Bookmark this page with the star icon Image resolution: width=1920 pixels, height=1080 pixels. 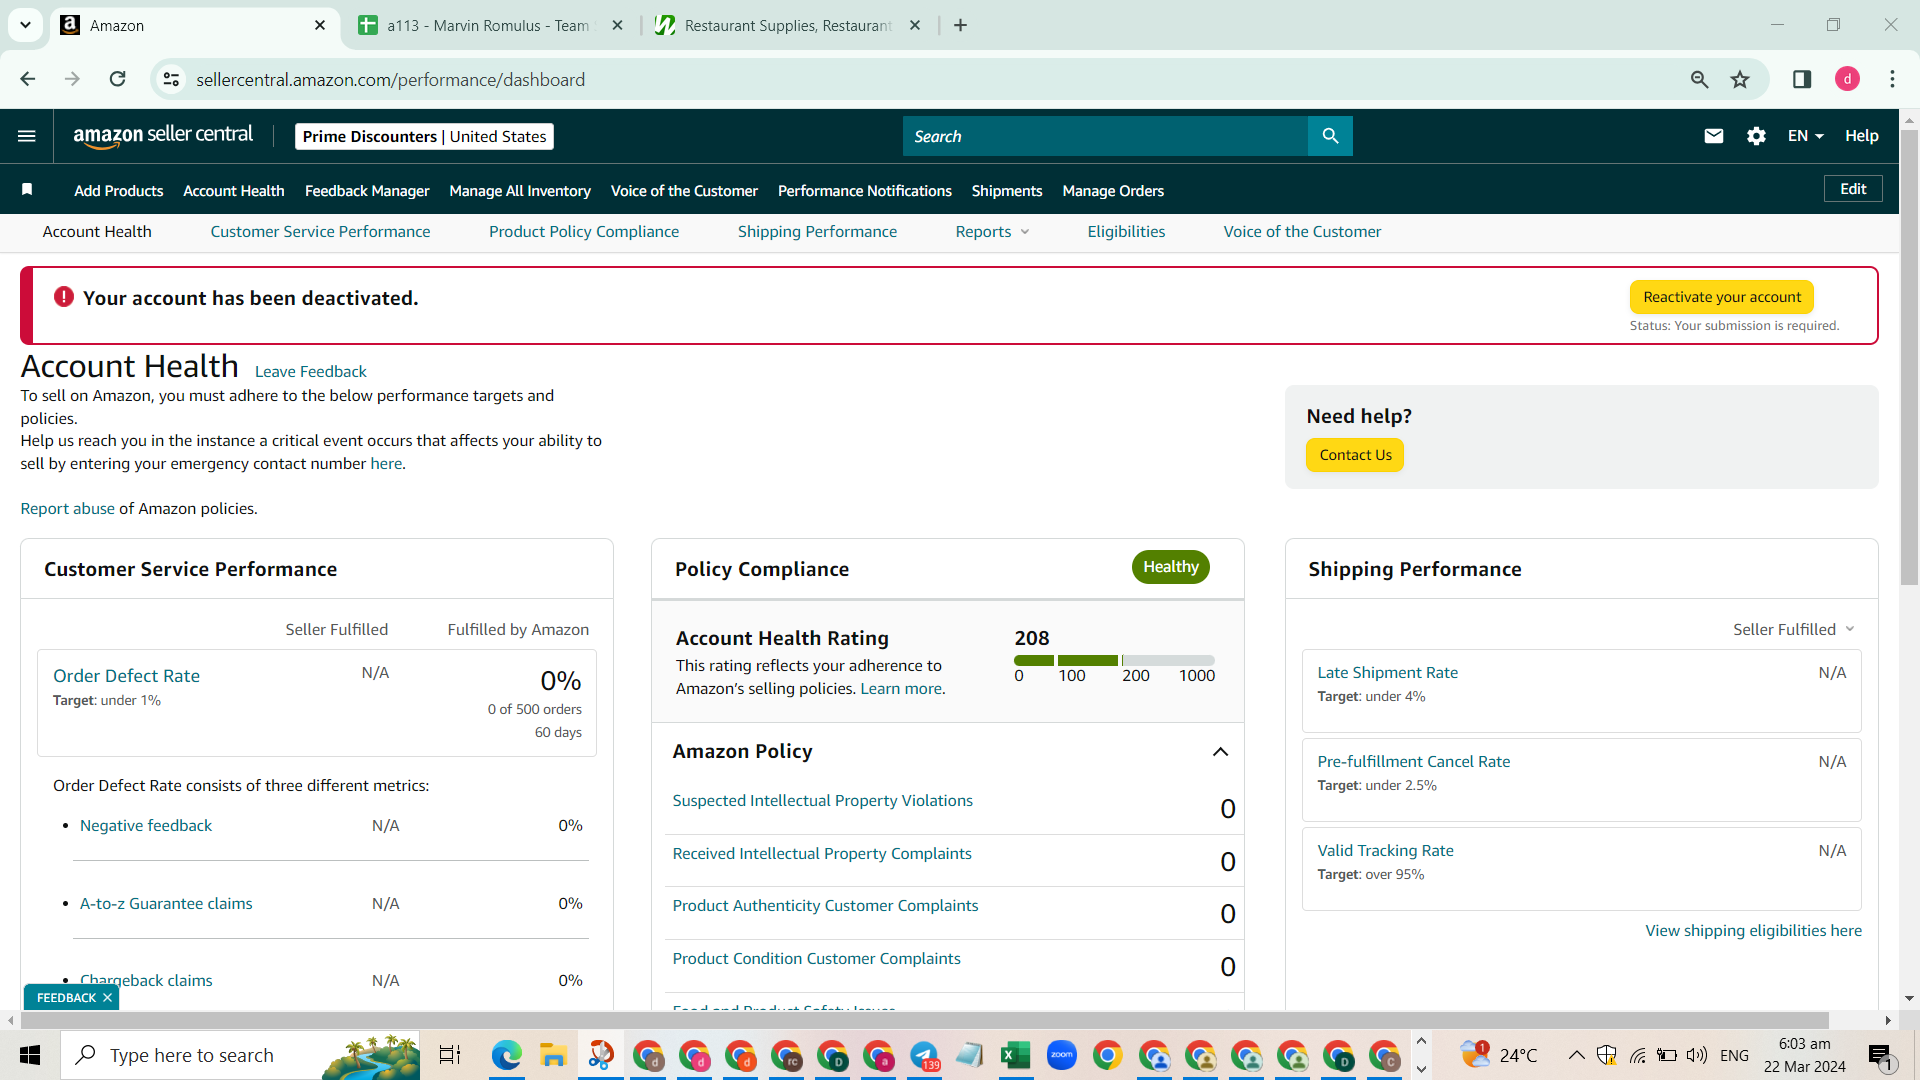point(1740,79)
